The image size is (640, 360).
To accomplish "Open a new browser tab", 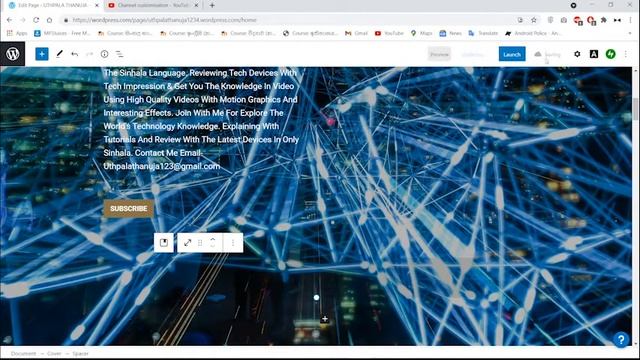I will (x=212, y=6).
